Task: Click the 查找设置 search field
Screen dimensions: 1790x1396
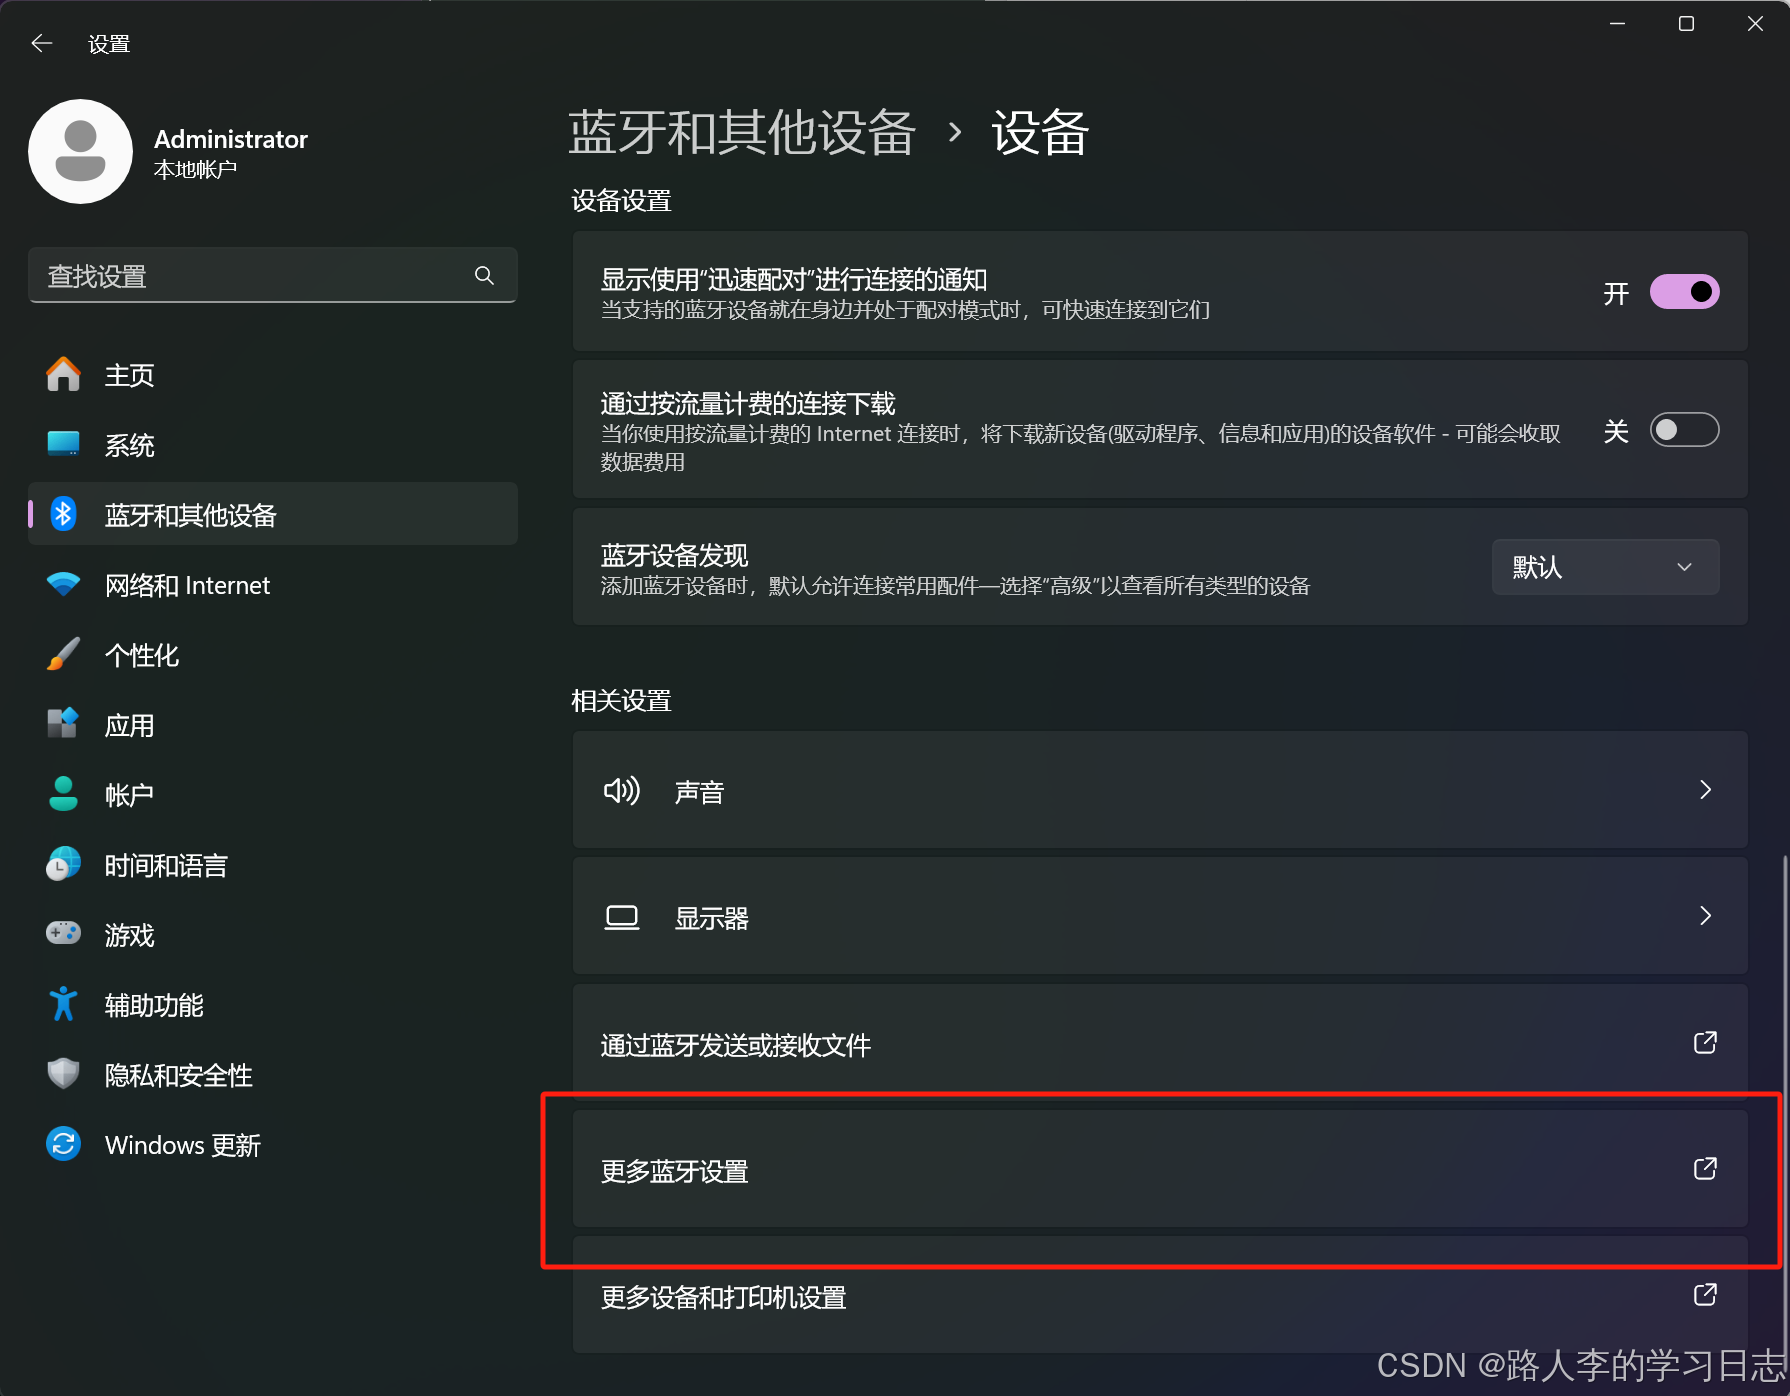Action: (272, 275)
